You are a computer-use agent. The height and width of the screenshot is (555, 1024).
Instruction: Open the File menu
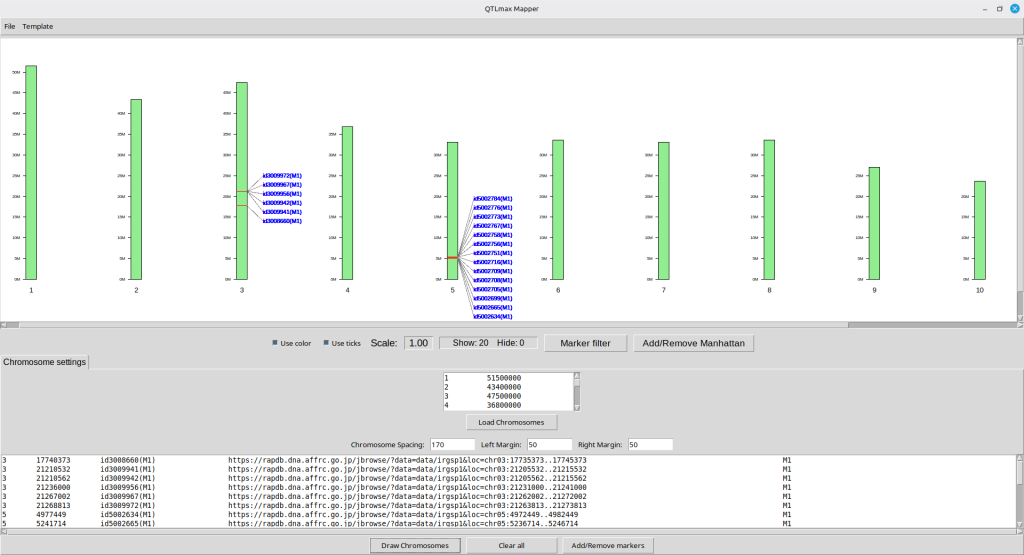pos(10,26)
